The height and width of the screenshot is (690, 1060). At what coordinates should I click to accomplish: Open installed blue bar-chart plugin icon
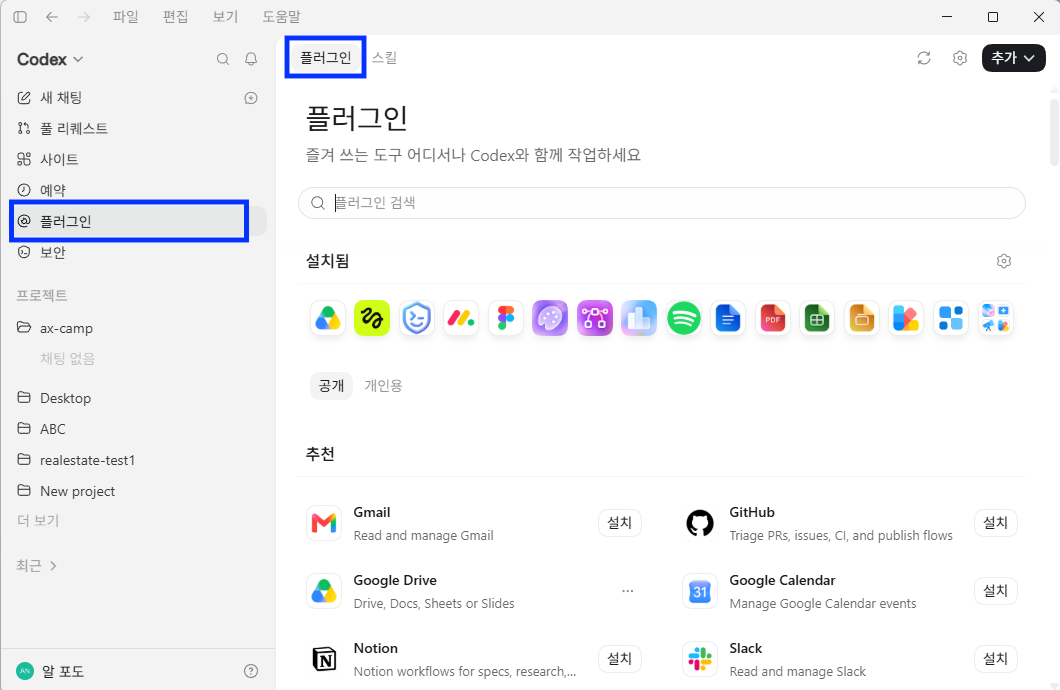click(639, 318)
